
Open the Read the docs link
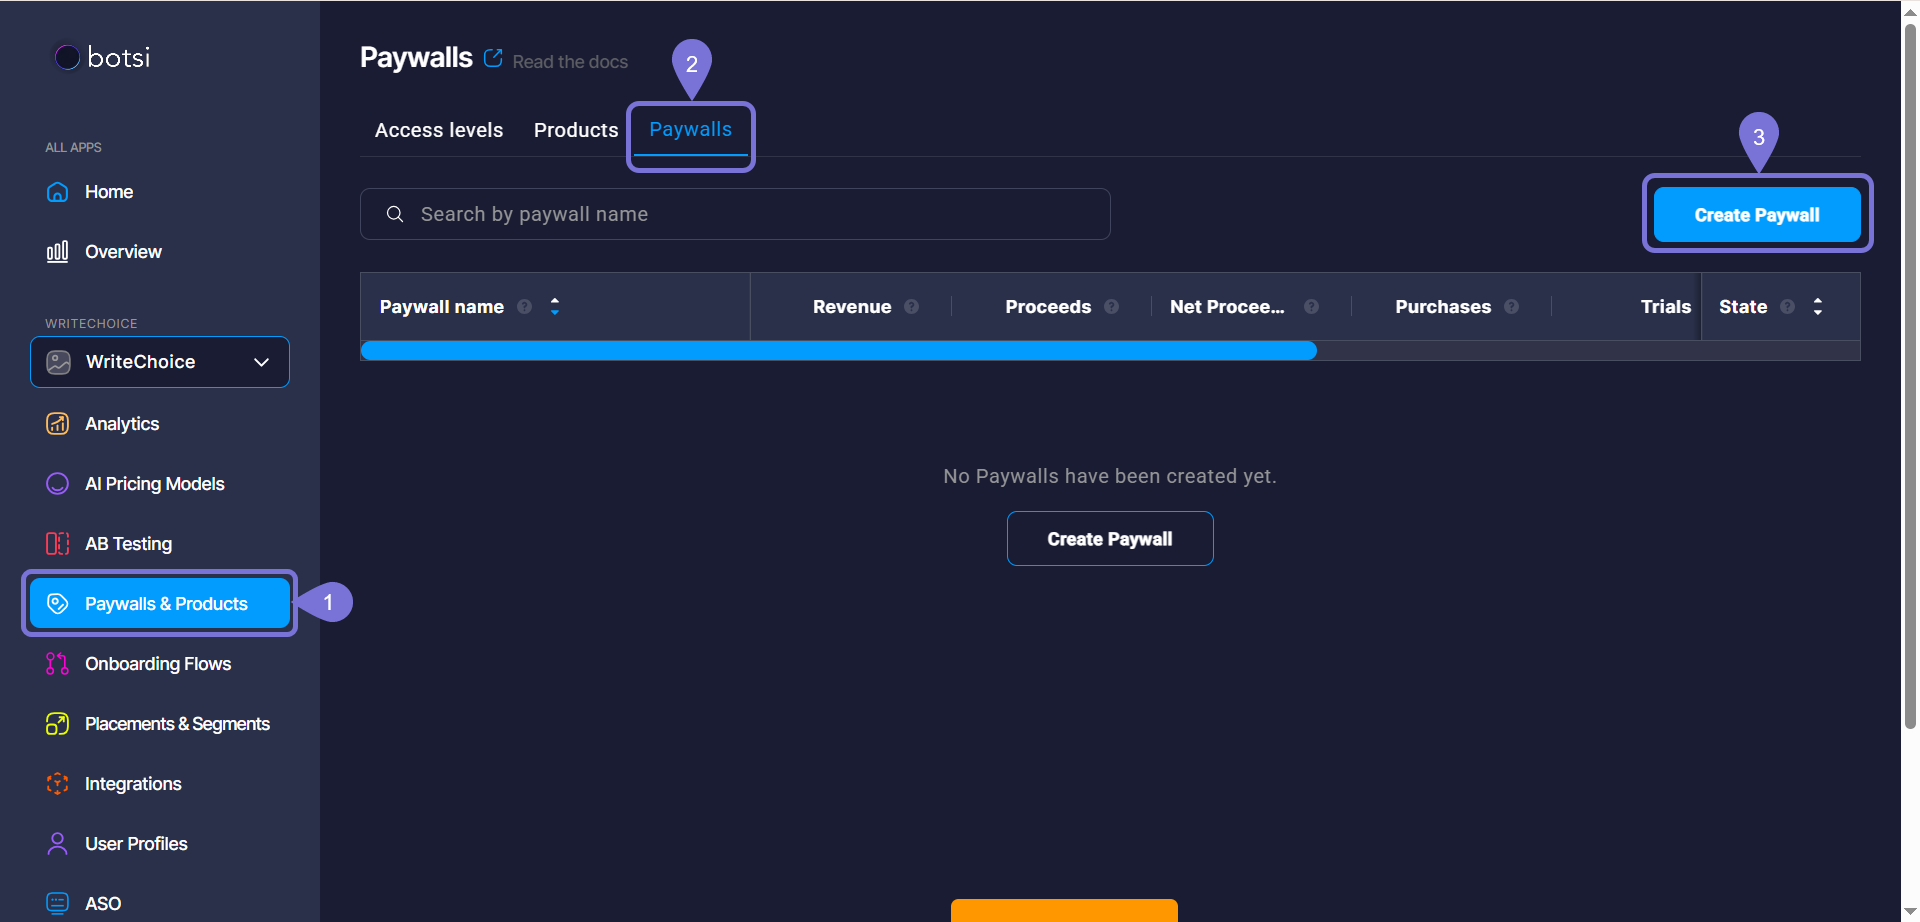pyautogui.click(x=569, y=62)
